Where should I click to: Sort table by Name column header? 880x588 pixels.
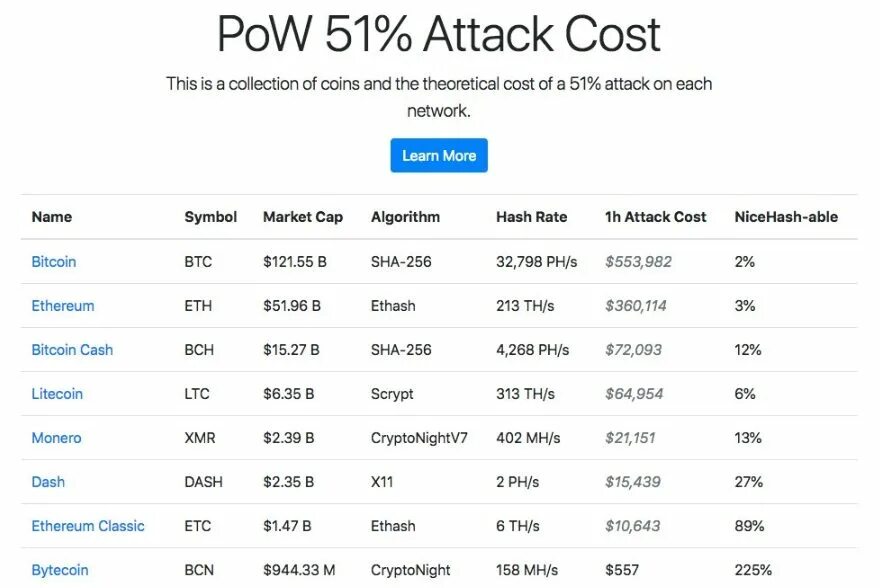tap(52, 217)
